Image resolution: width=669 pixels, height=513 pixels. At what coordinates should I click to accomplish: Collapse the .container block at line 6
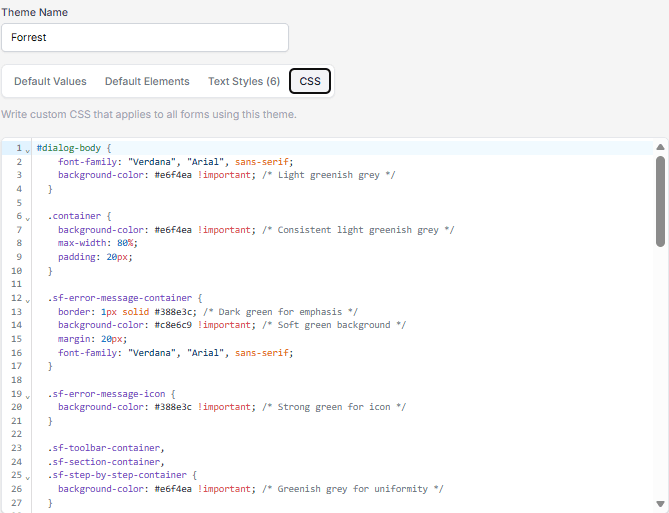[28, 219]
